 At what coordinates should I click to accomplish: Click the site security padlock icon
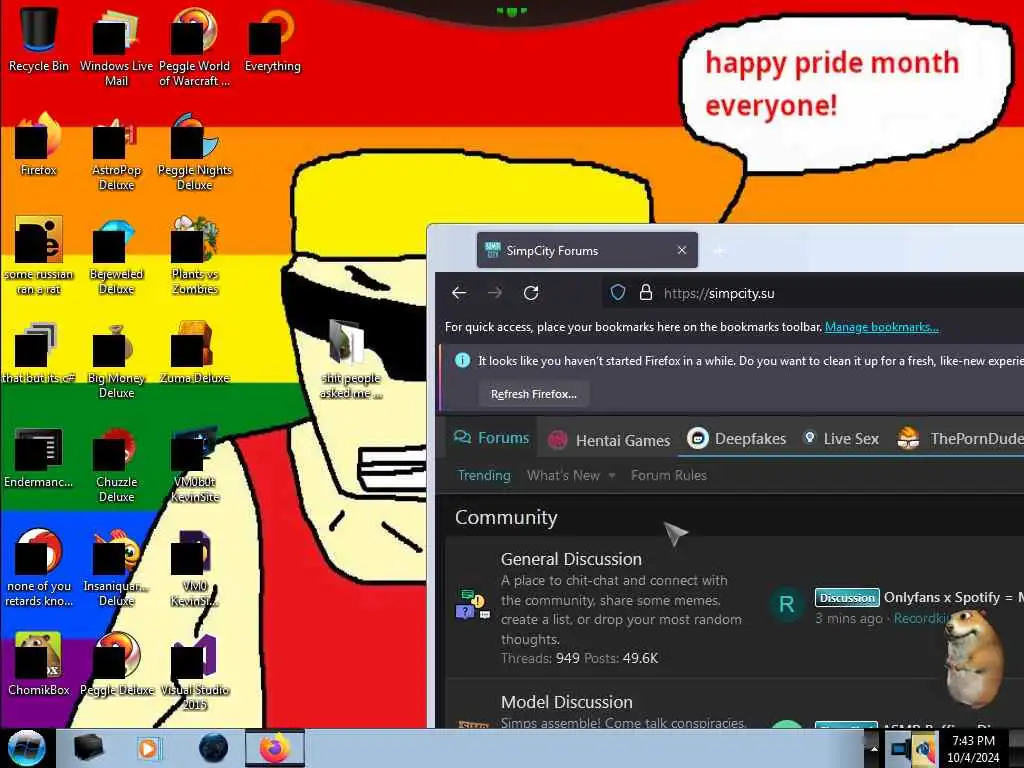[646, 293]
